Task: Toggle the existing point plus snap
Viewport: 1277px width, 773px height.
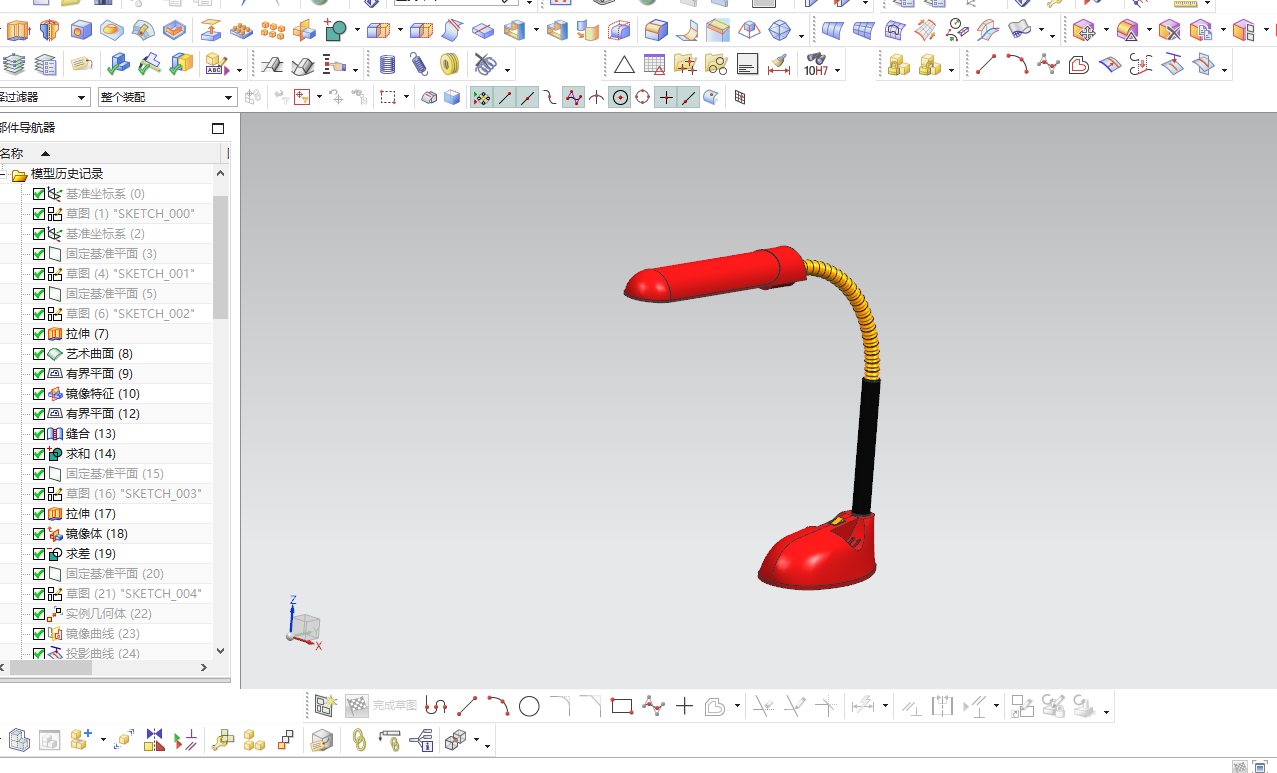Action: pos(666,97)
